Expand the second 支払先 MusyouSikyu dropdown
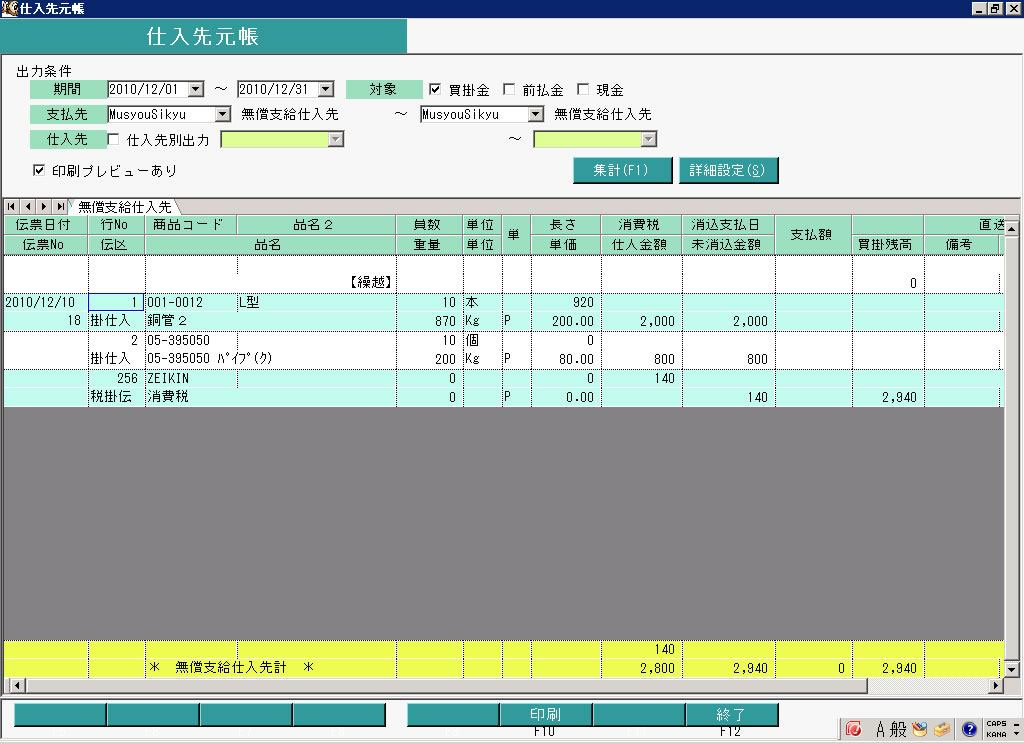The height and width of the screenshot is (744, 1024). 536,114
